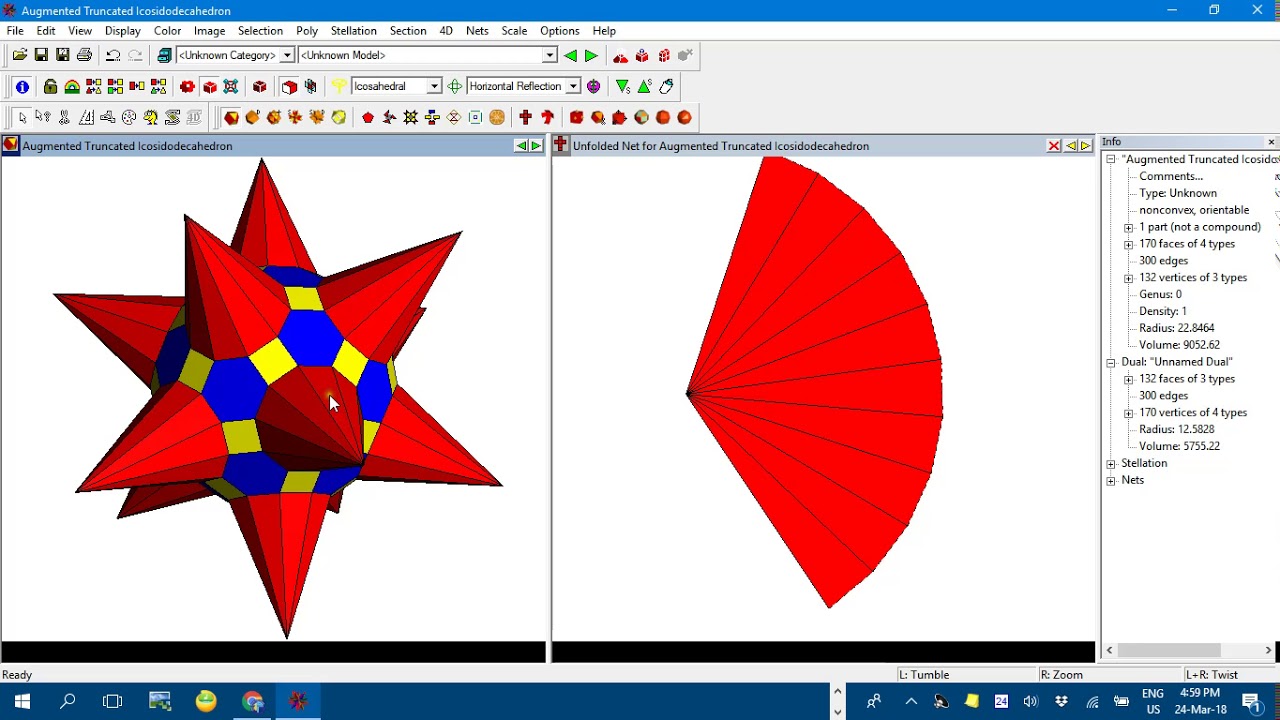Click previous-view arrow in polyhedron view header
Viewport: 1280px width, 720px height.
pos(521,146)
